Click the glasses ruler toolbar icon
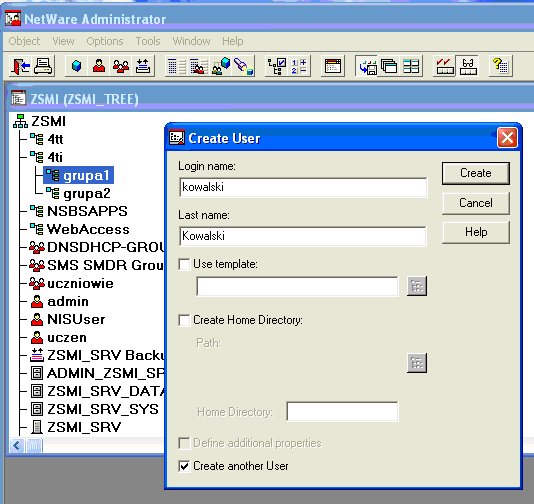Screen dimensions: 534x504 pyautogui.click(x=467, y=66)
